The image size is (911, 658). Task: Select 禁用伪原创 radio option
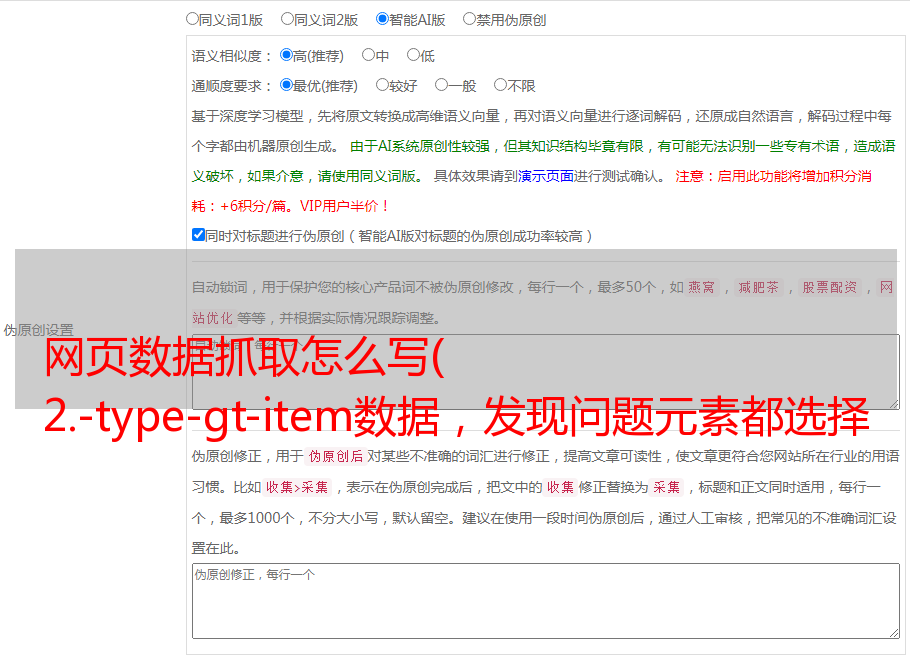(469, 19)
